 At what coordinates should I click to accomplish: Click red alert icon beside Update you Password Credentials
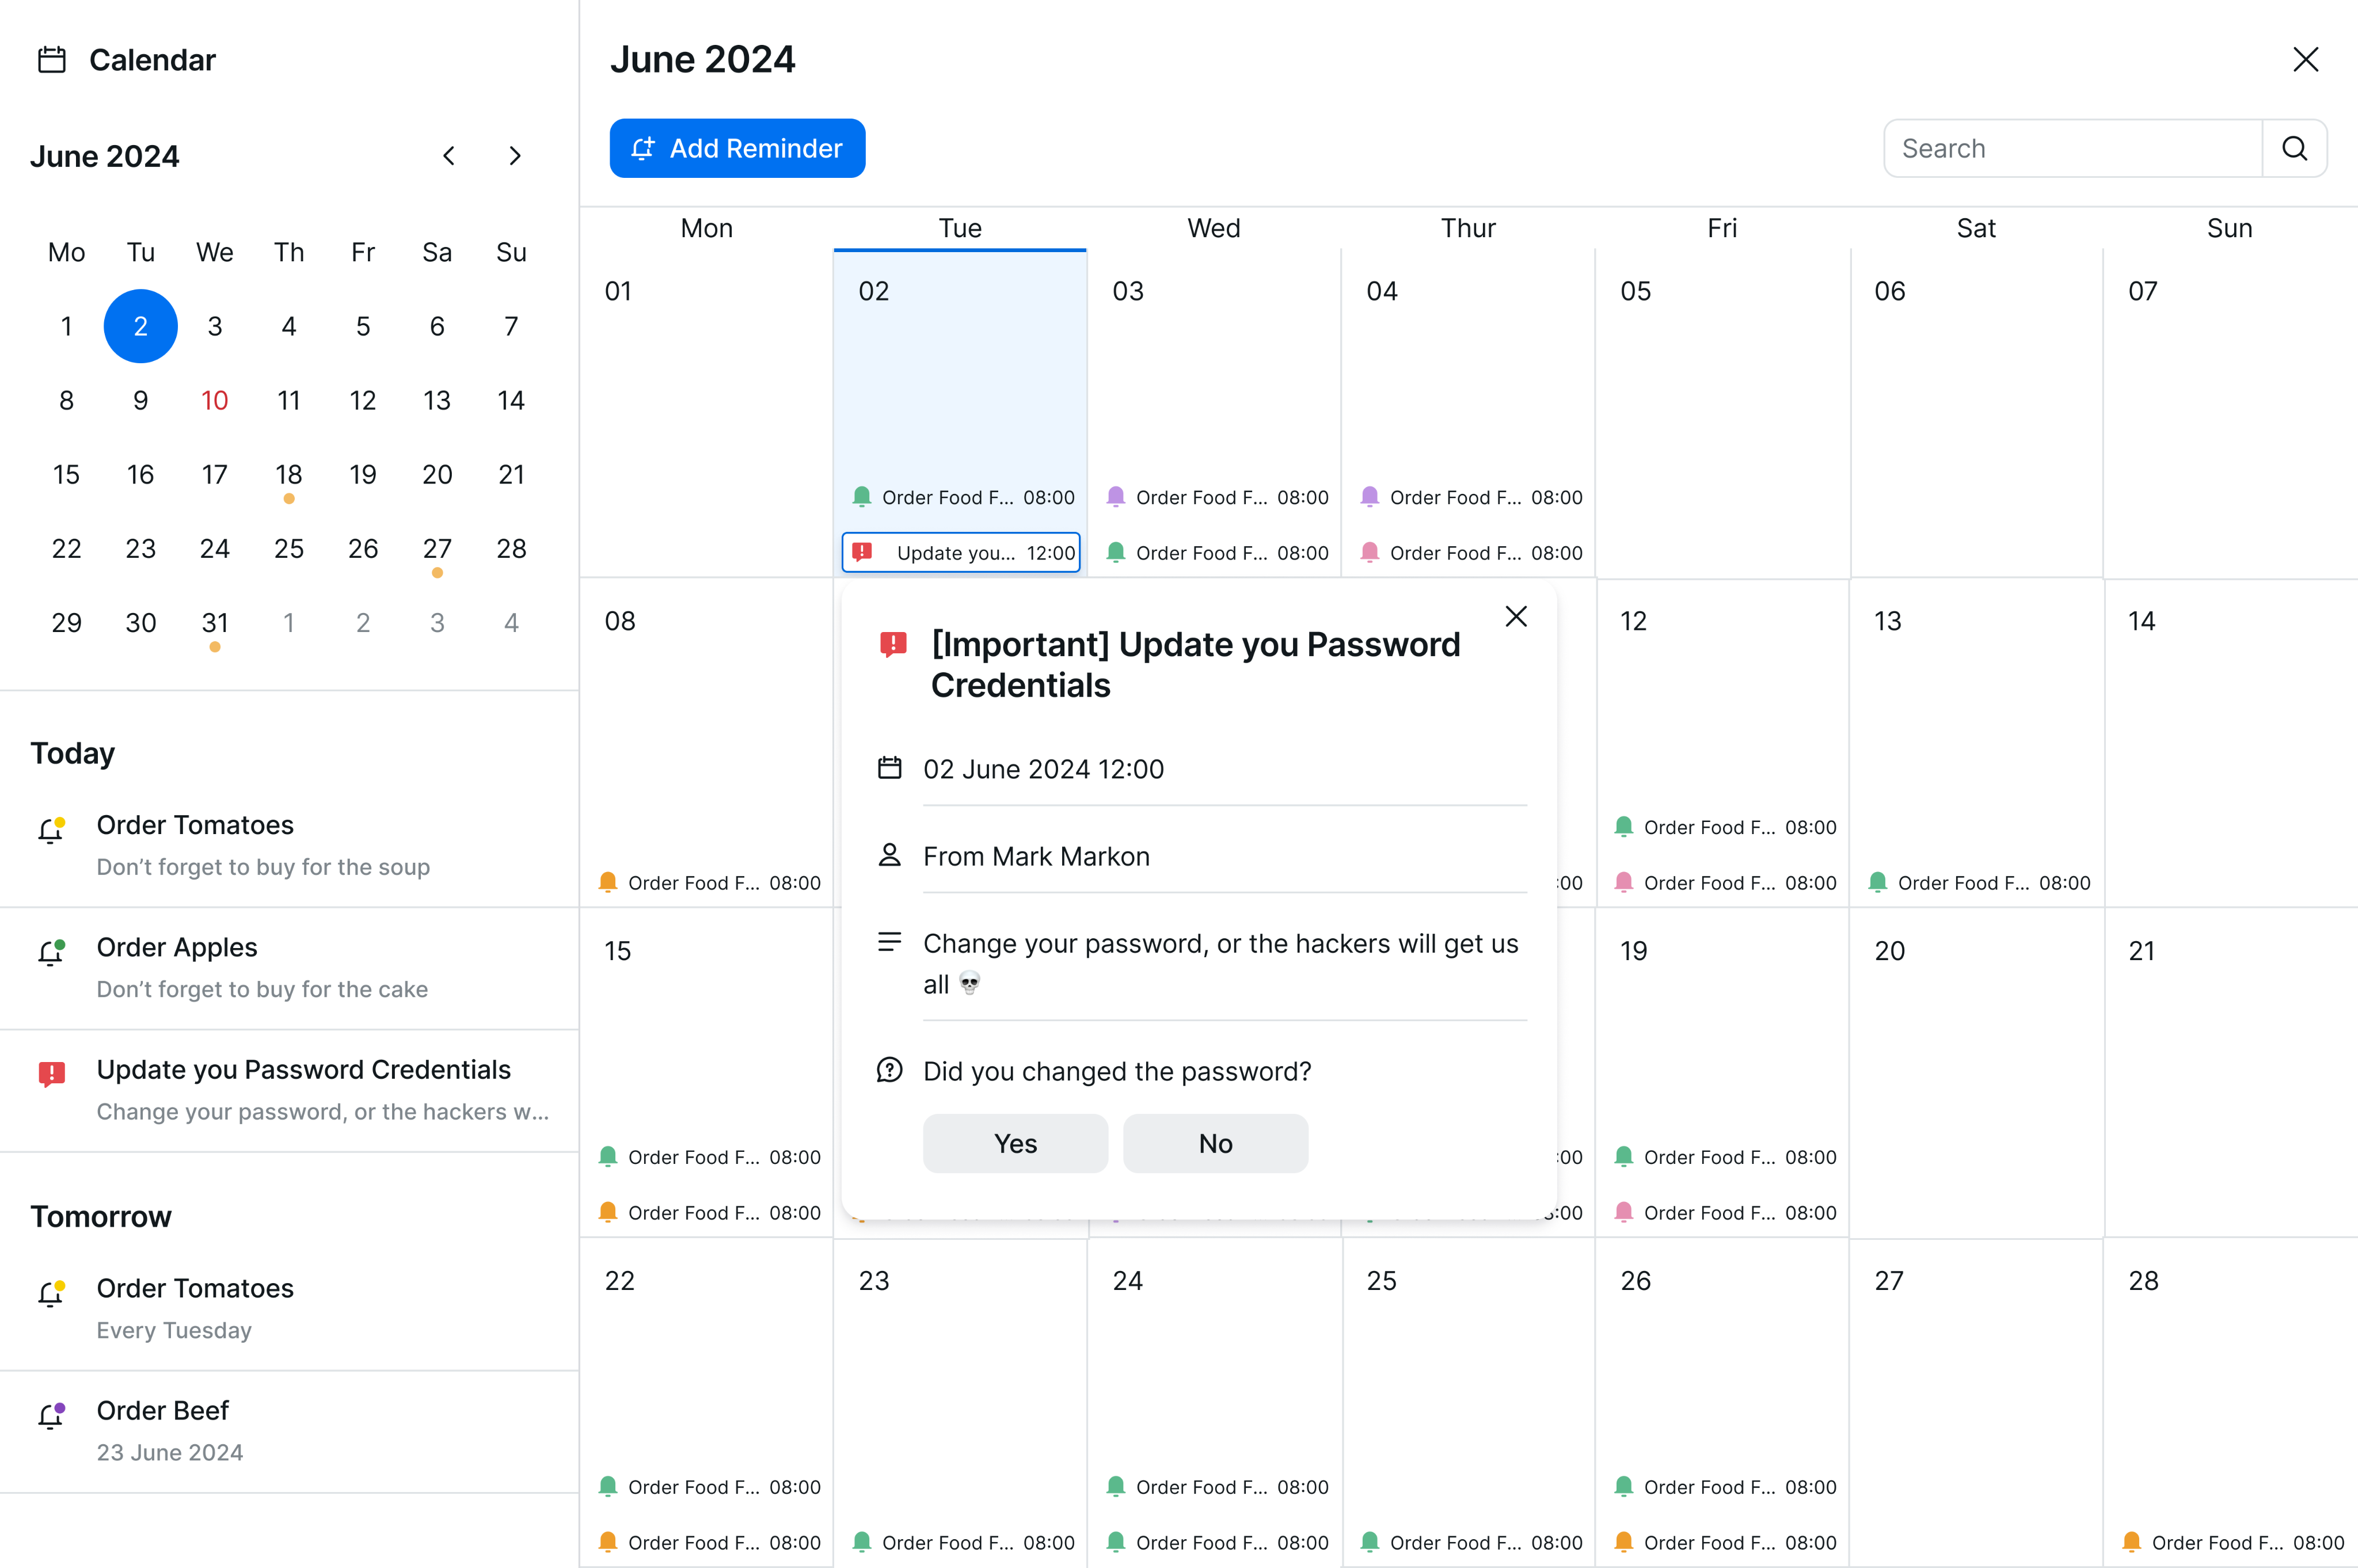52,1074
